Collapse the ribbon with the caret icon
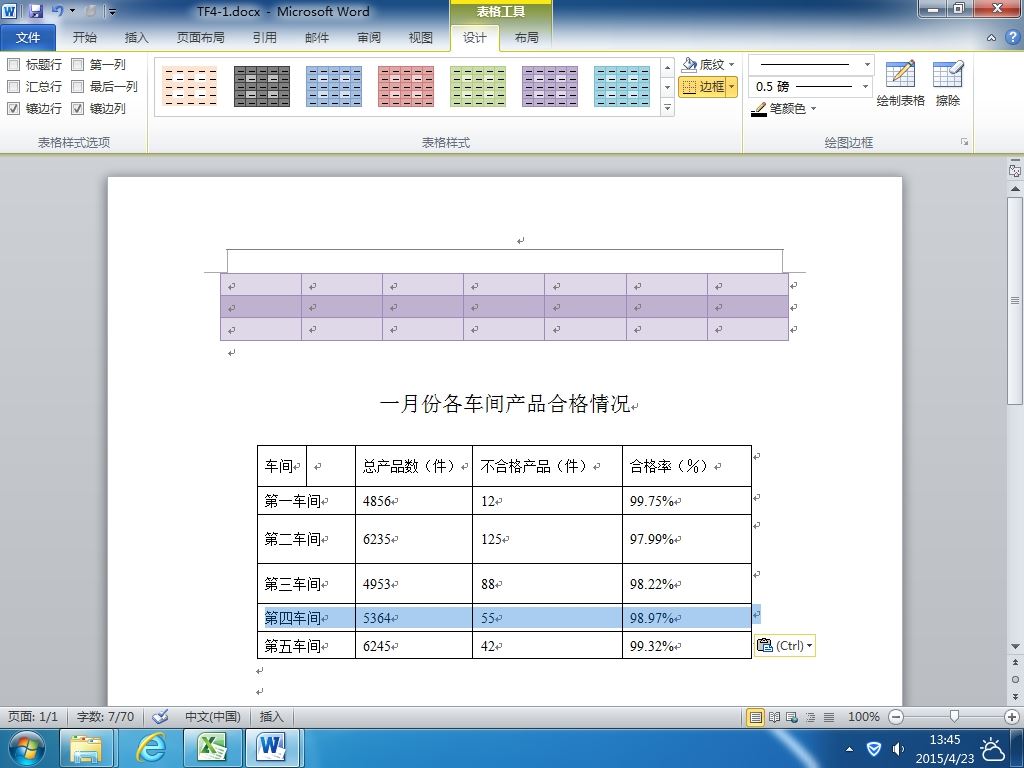Image resolution: width=1024 pixels, height=768 pixels. pyautogui.click(x=991, y=38)
